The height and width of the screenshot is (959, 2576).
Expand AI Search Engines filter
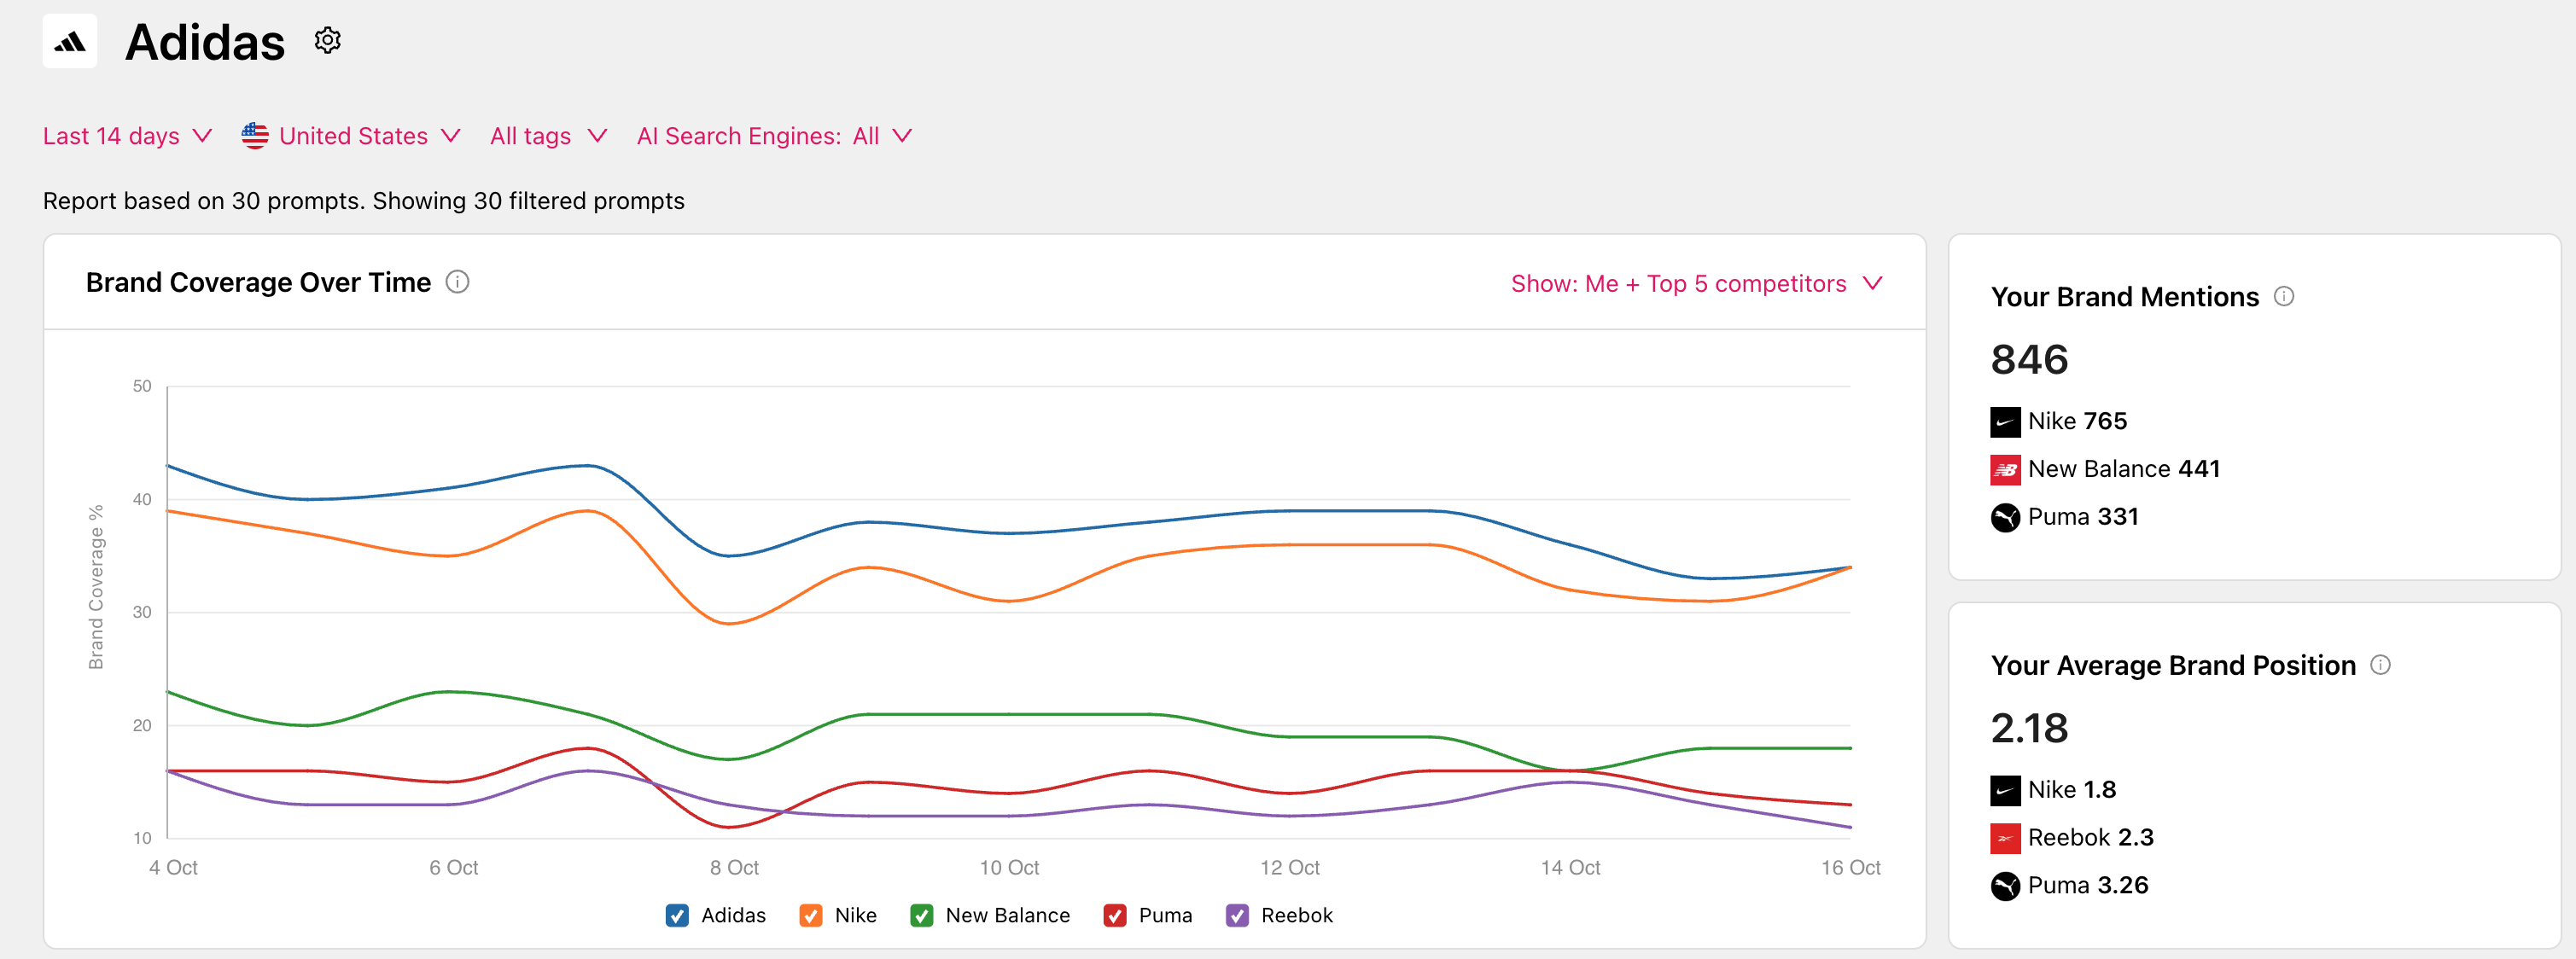click(774, 136)
